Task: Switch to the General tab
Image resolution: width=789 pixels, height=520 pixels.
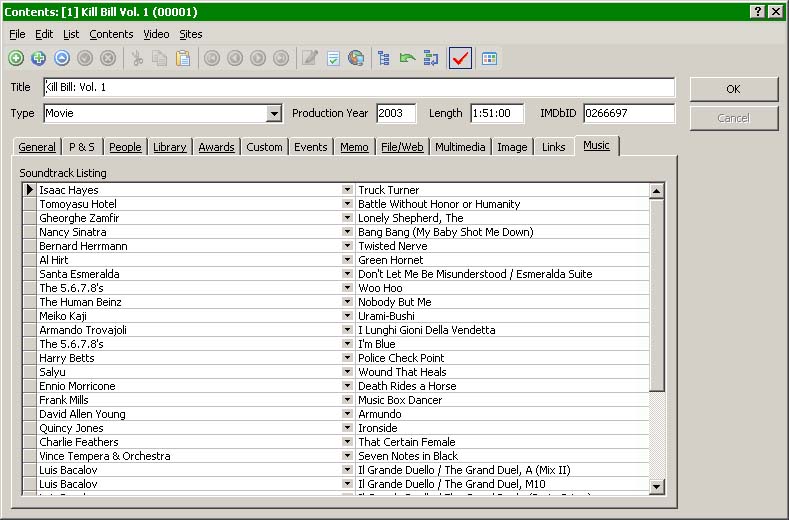Action: pyautogui.click(x=37, y=147)
